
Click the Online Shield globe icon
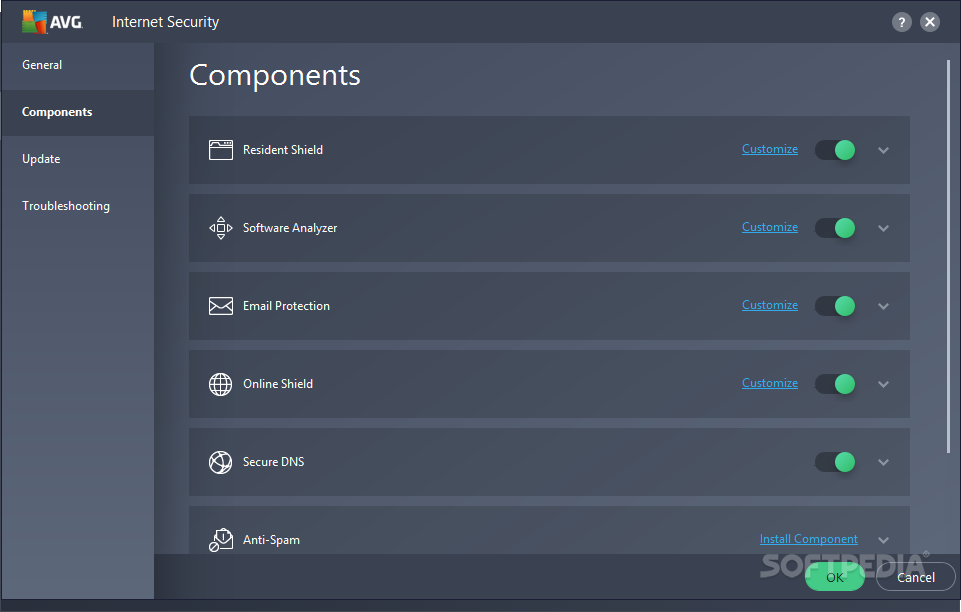pos(221,384)
